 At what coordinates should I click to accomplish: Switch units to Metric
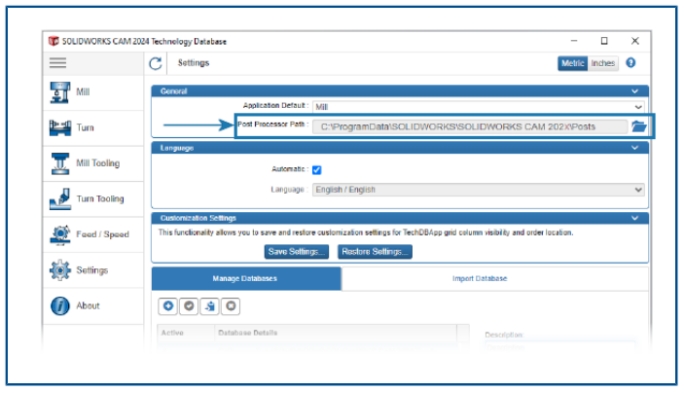pyautogui.click(x=572, y=63)
